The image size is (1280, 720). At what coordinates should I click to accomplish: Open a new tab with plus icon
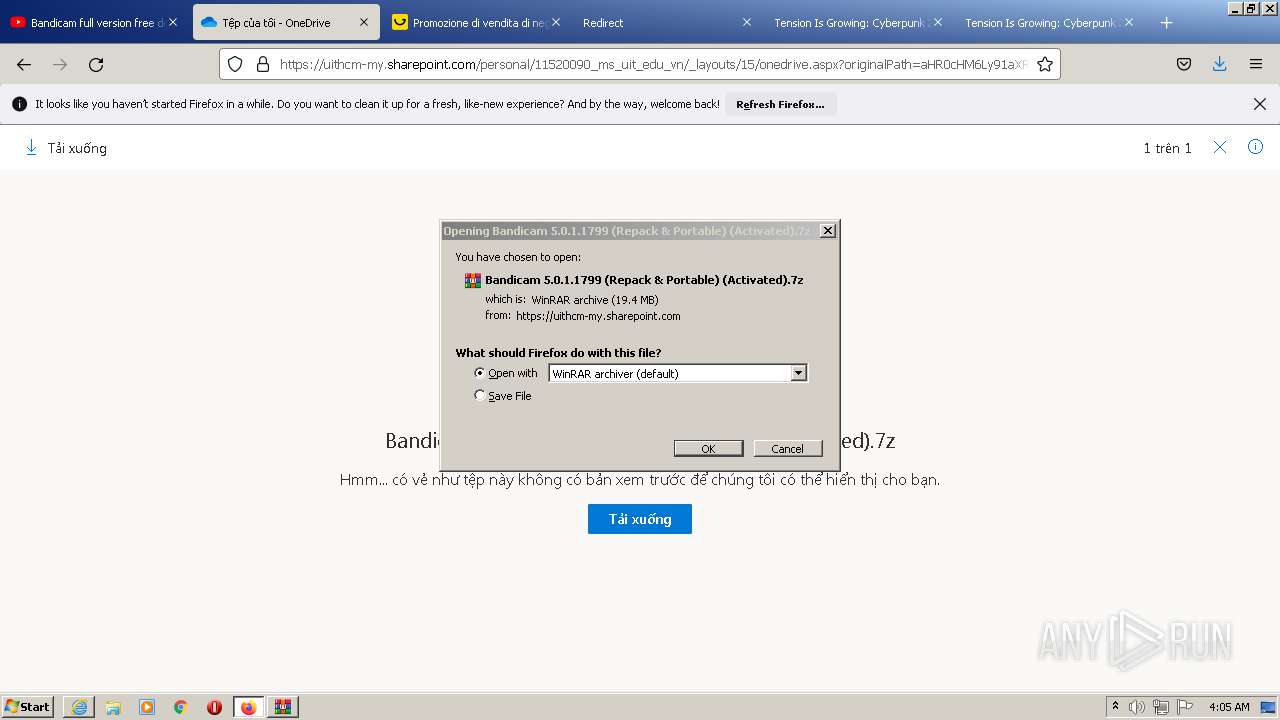click(x=1166, y=22)
